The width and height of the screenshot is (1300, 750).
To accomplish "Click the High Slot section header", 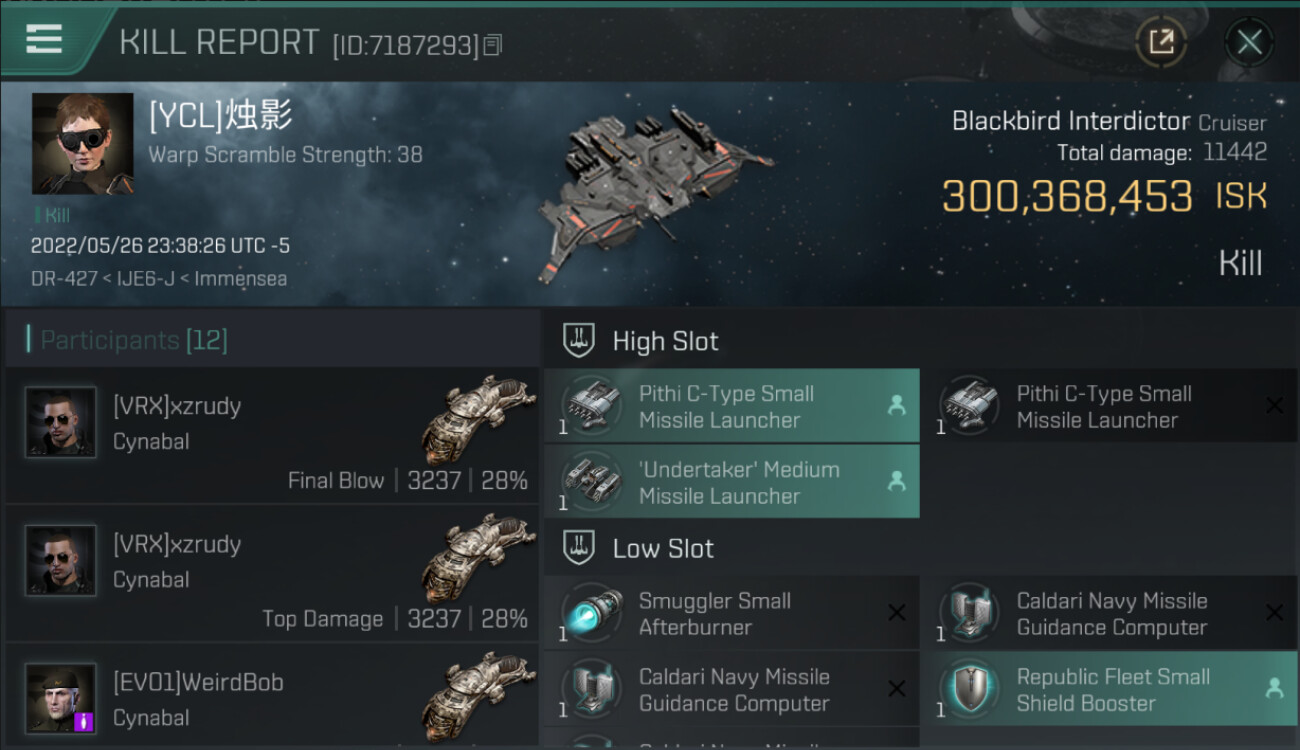I will [x=665, y=341].
